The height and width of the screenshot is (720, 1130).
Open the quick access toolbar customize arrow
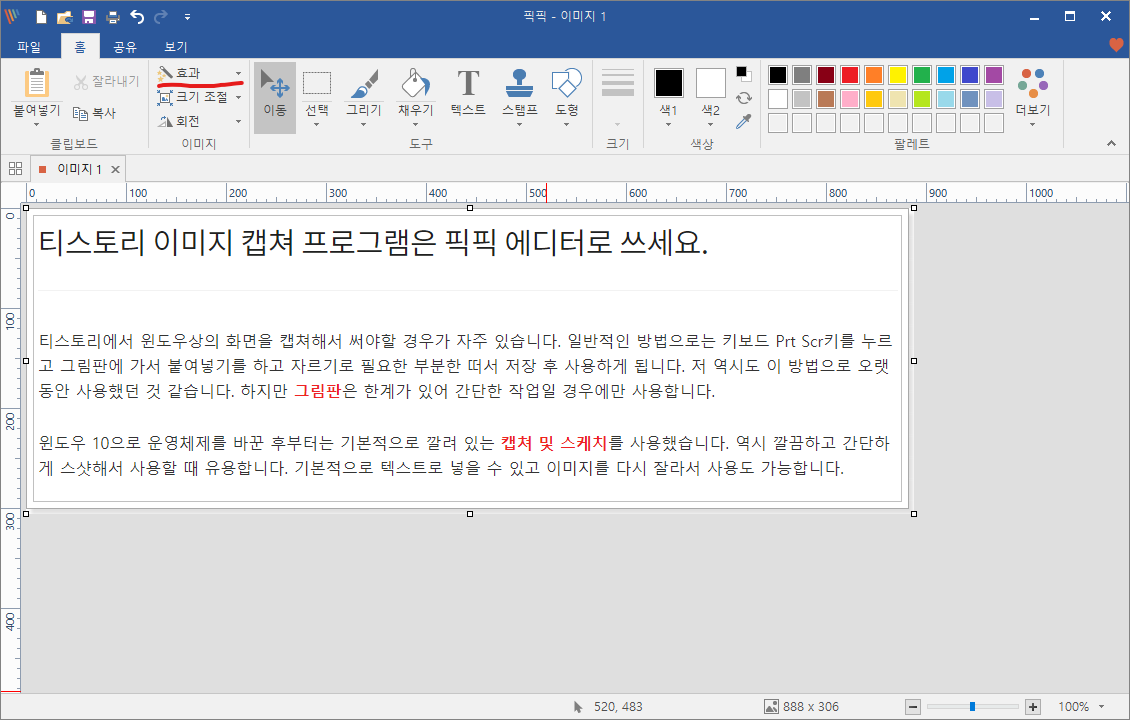pyautogui.click(x=187, y=17)
